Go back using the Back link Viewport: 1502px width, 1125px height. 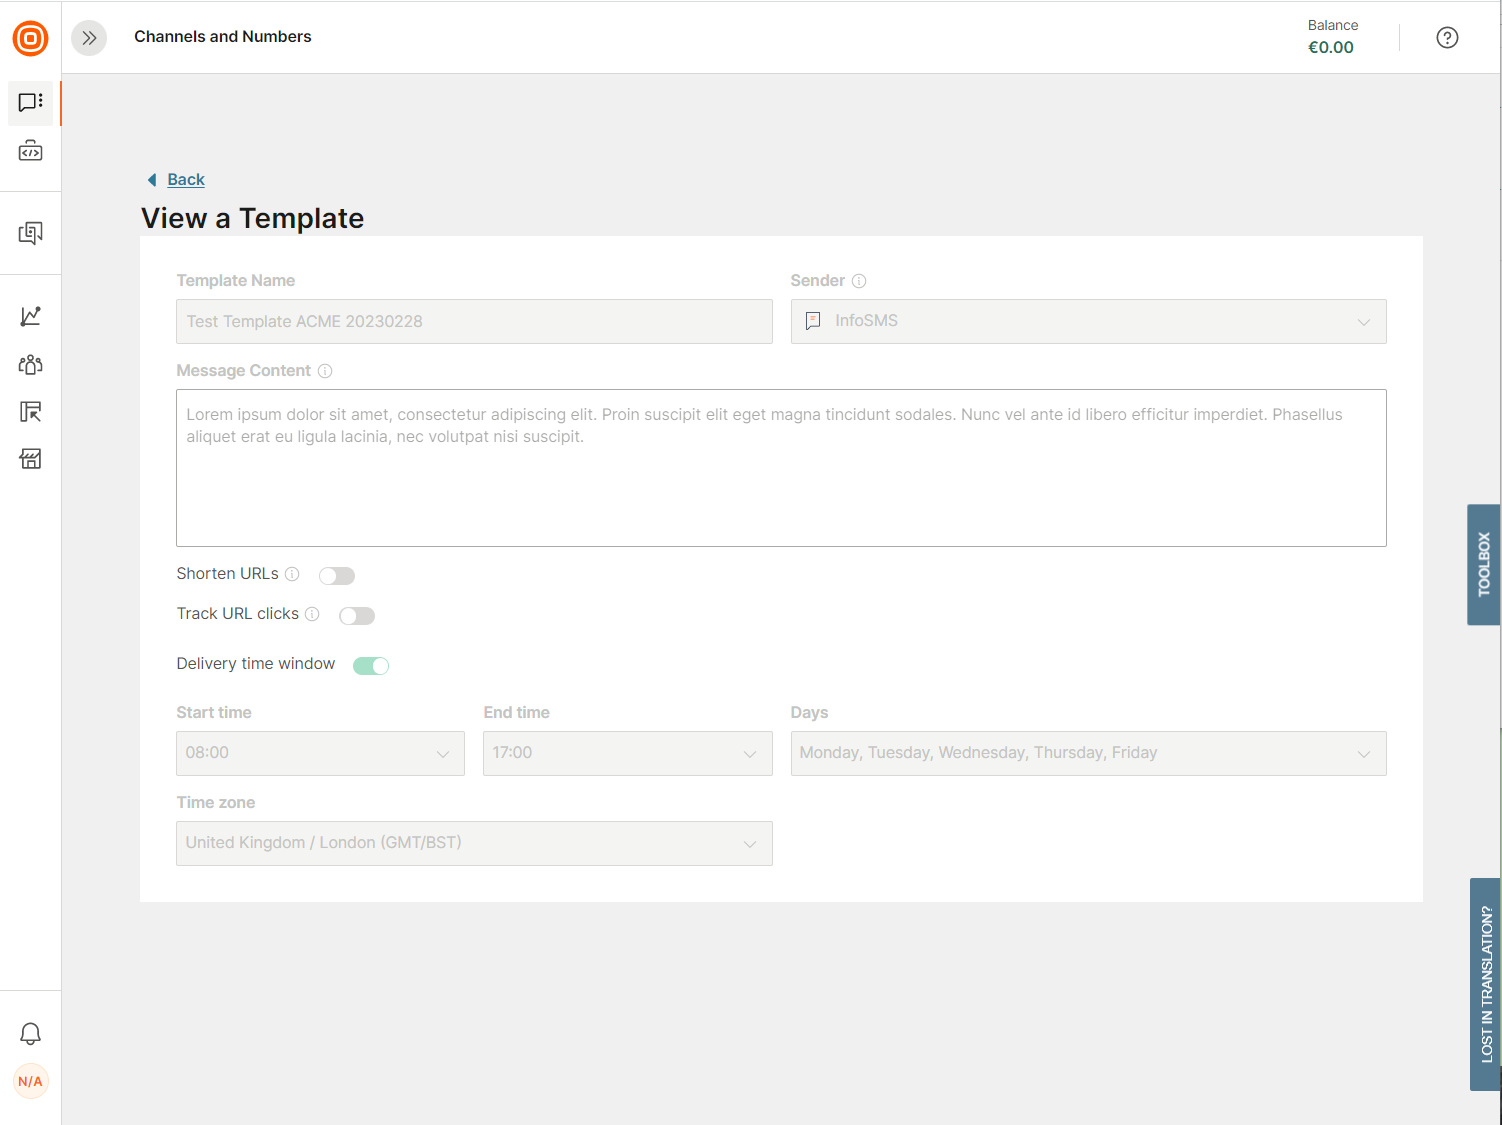(x=185, y=180)
